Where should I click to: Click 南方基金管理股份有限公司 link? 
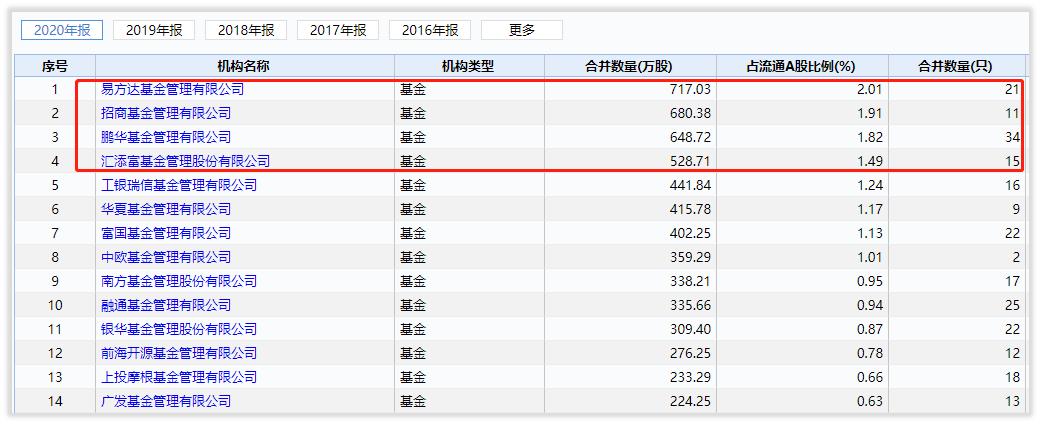[x=179, y=281]
